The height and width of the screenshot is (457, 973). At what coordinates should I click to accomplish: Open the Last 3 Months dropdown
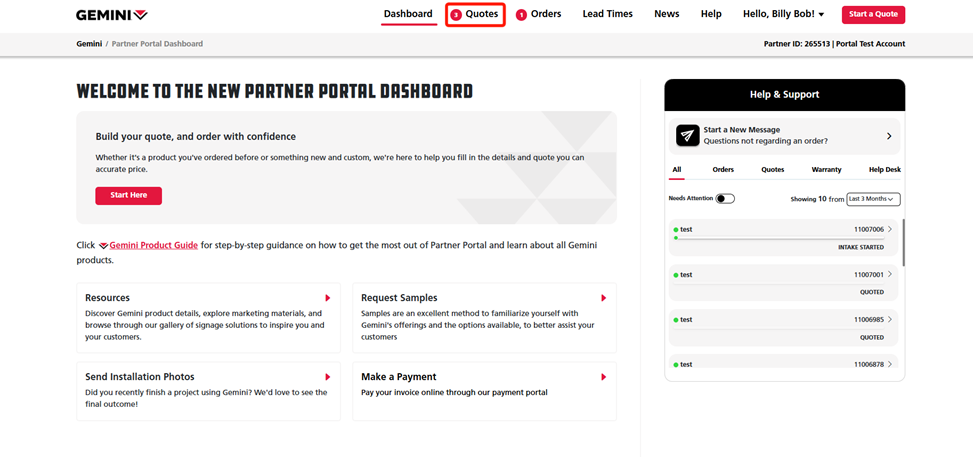tap(873, 199)
